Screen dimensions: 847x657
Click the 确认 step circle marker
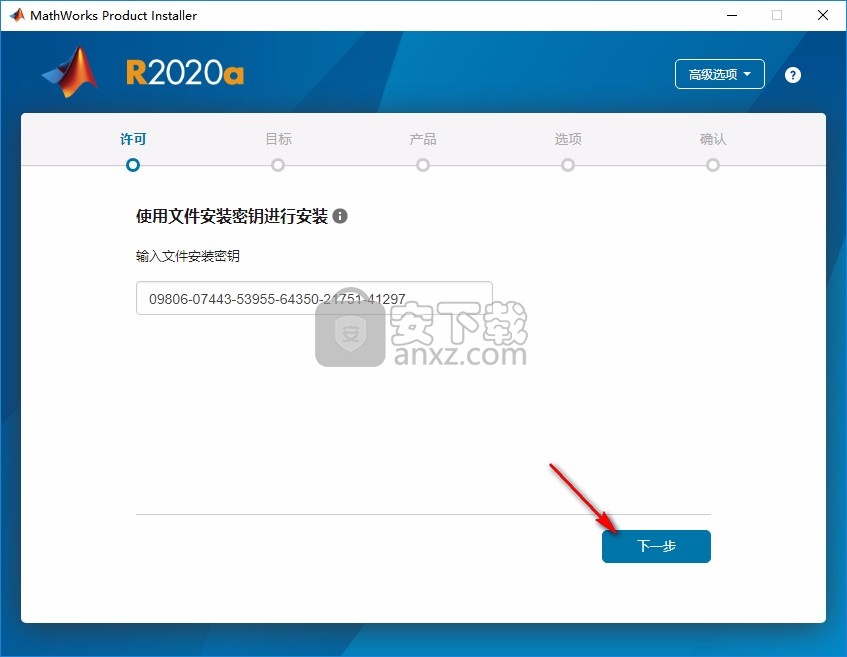713,165
